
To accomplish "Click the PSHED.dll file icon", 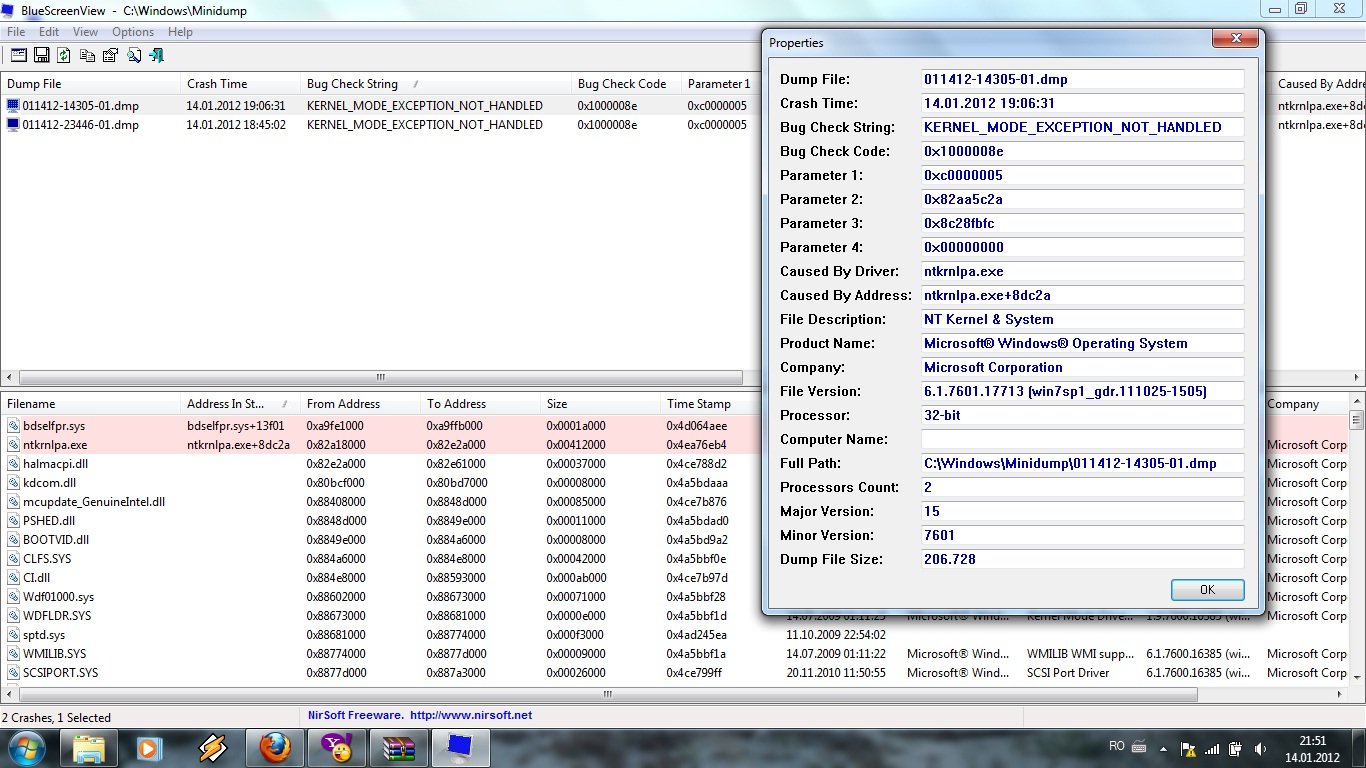I will click(x=13, y=521).
